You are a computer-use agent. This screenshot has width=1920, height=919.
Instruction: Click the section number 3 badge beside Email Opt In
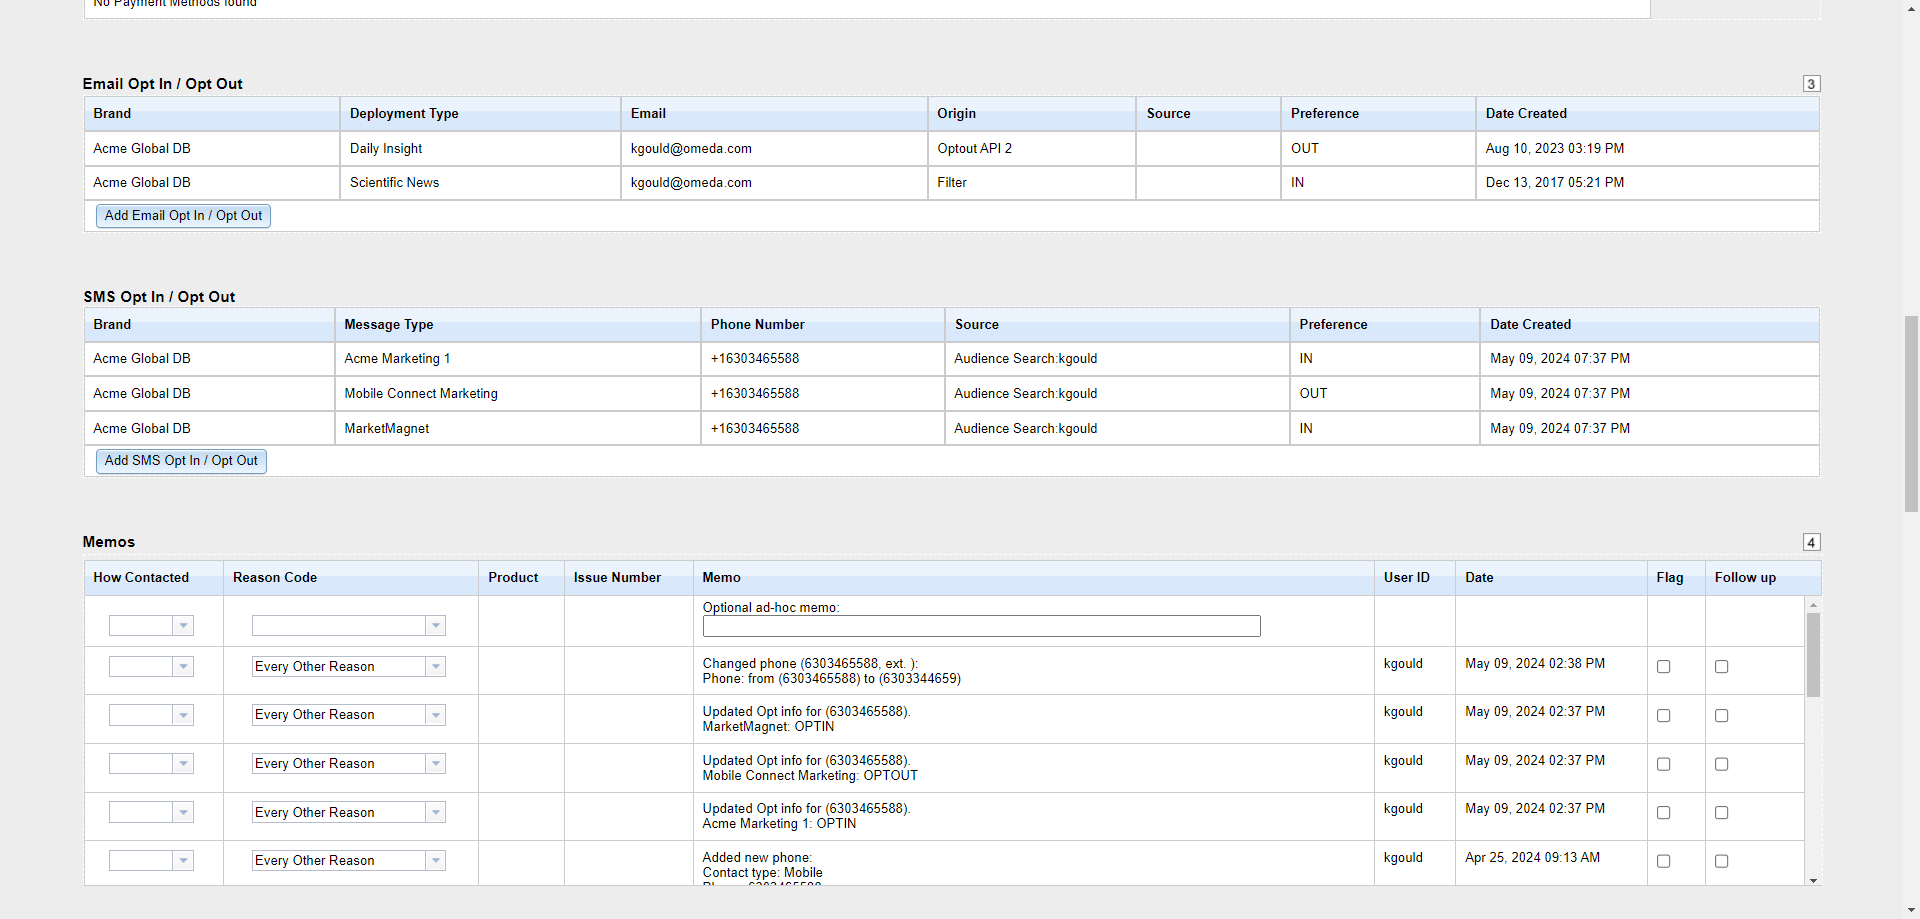point(1811,84)
